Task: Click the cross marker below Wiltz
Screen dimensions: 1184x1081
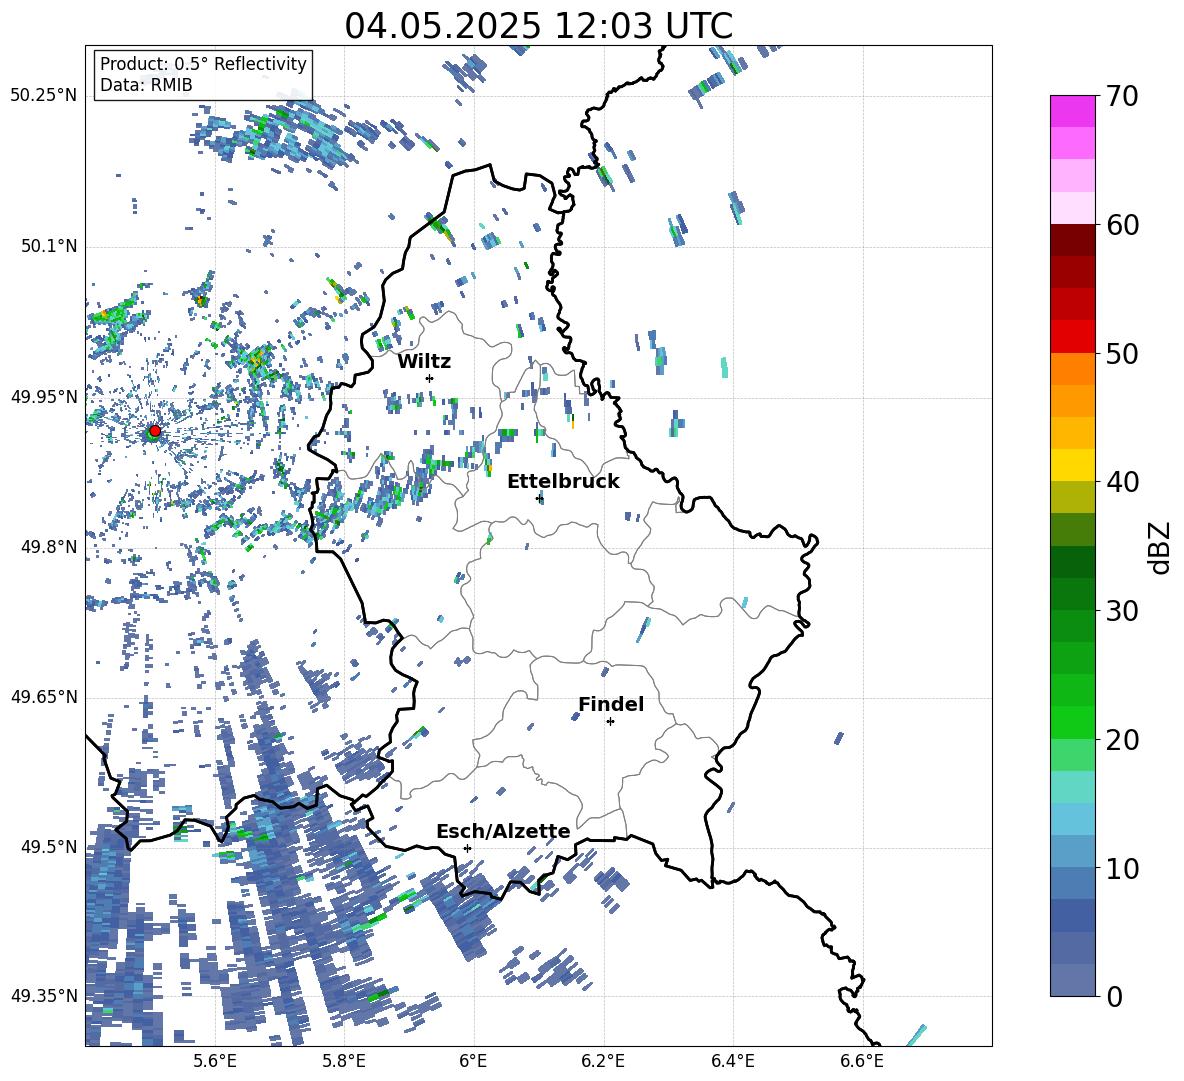Action: tap(430, 378)
